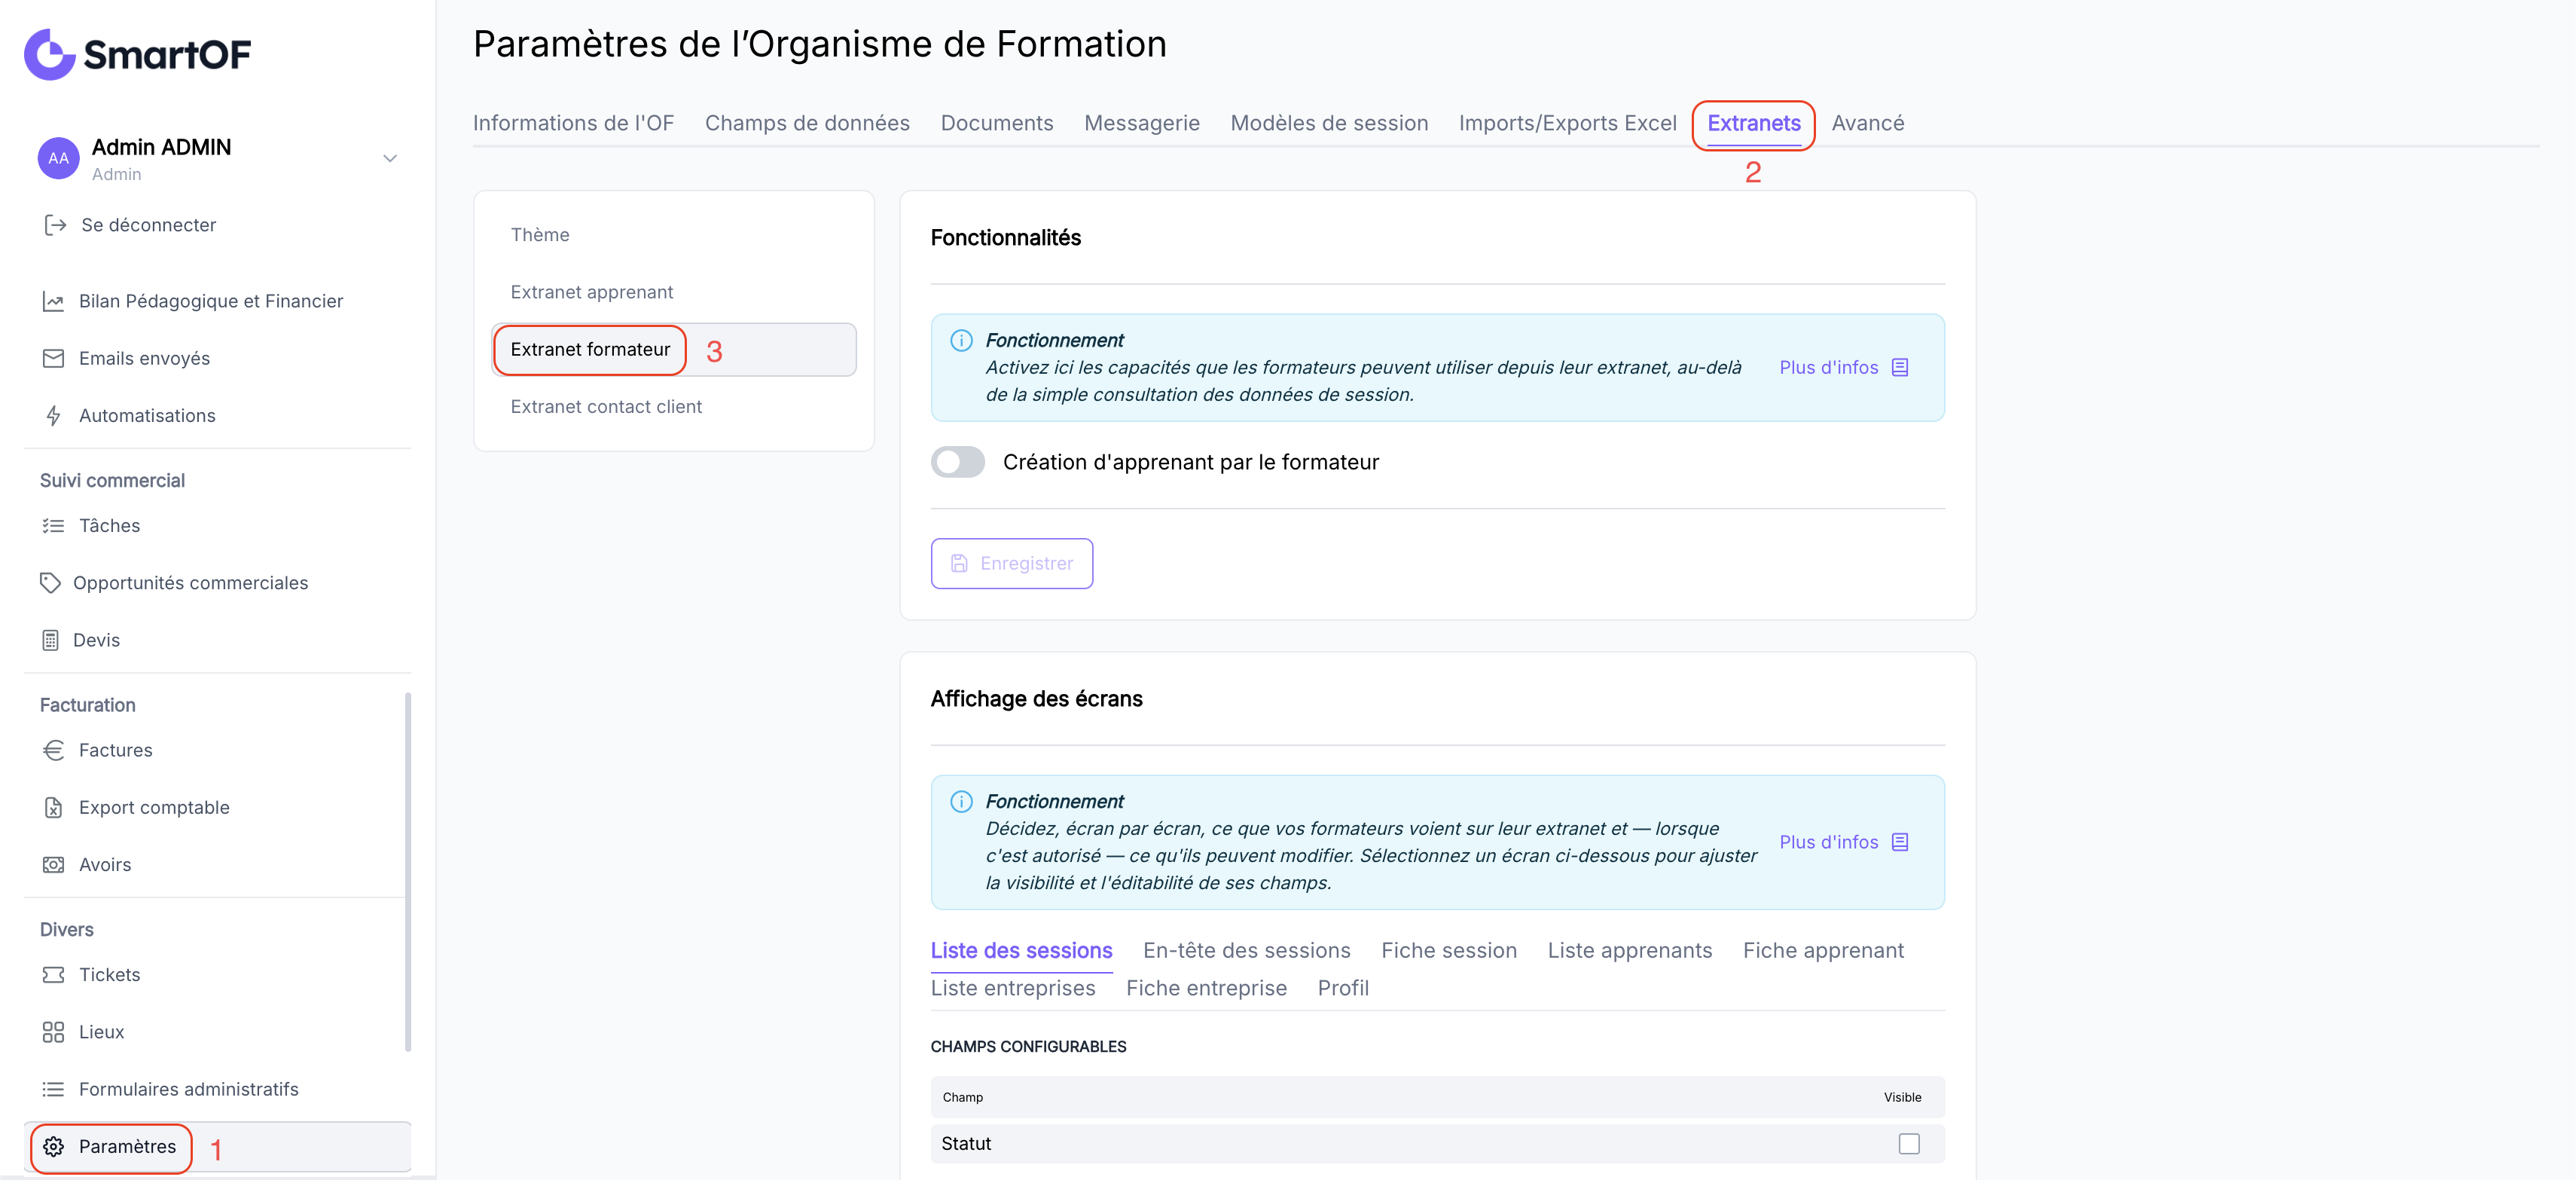Select the Extranets tab
This screenshot has width=2576, height=1180.
click(1753, 123)
